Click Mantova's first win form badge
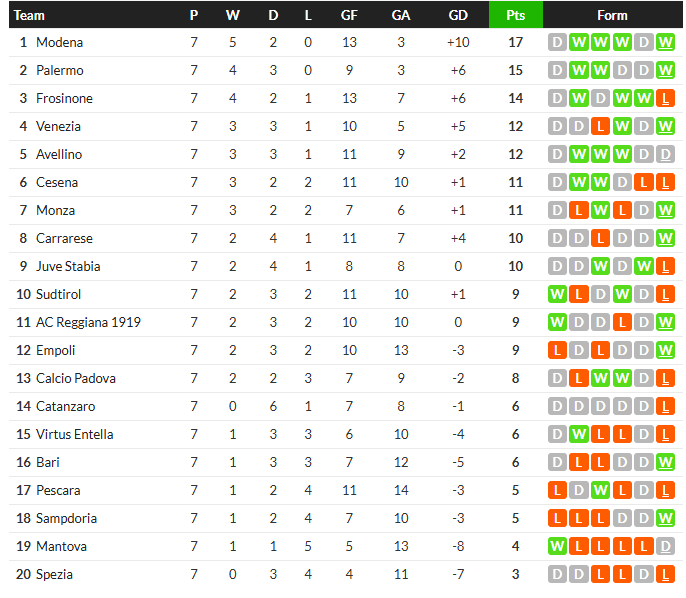 click(557, 547)
